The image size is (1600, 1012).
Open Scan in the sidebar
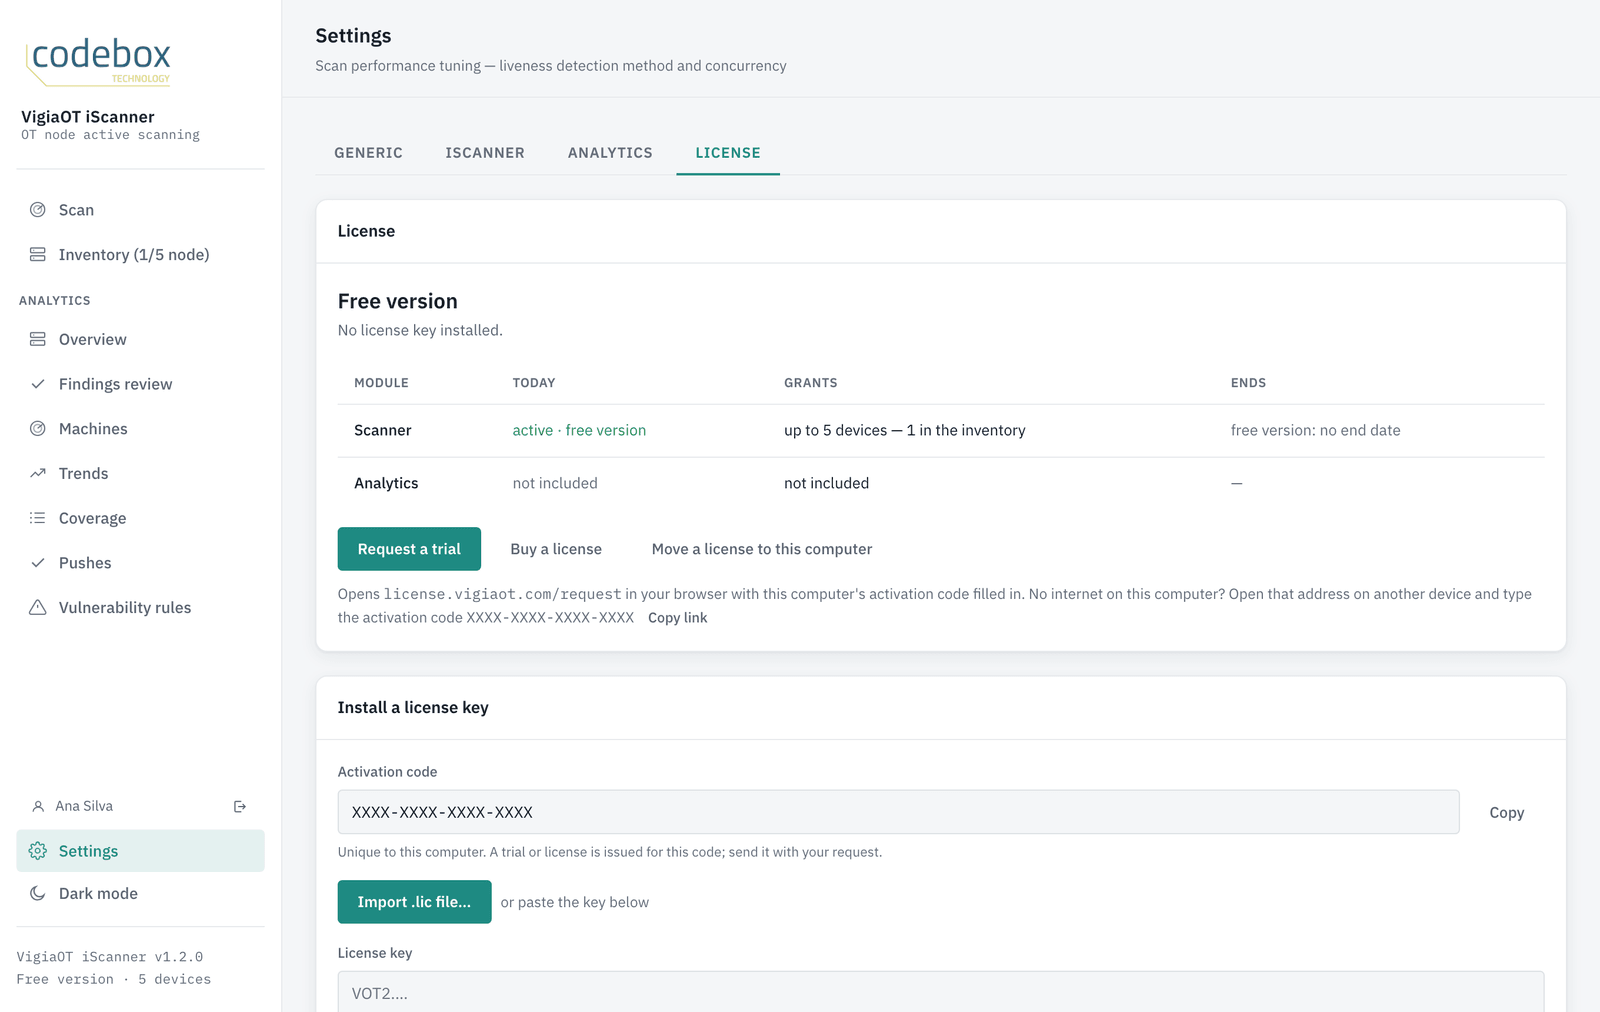[x=140, y=210]
